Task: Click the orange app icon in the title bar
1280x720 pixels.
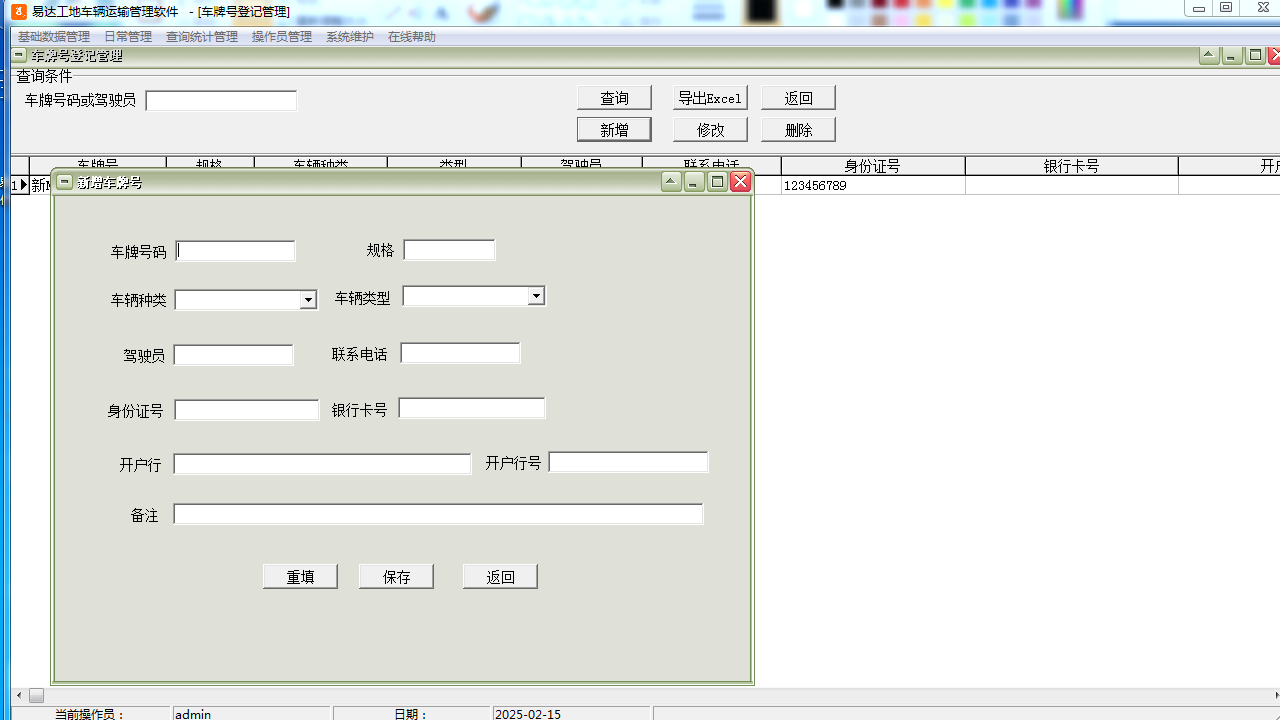Action: (19, 11)
